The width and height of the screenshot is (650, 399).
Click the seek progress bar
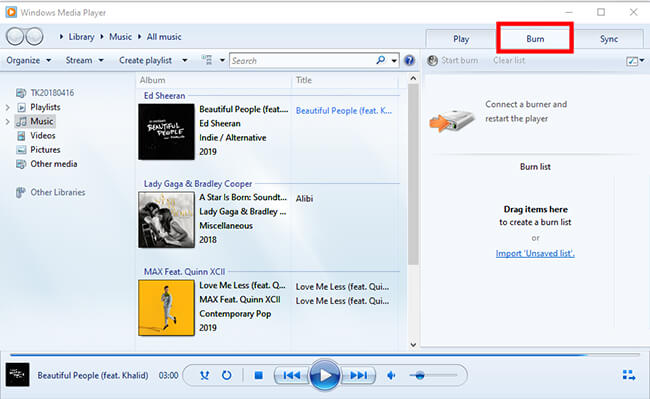pyautogui.click(x=325, y=355)
